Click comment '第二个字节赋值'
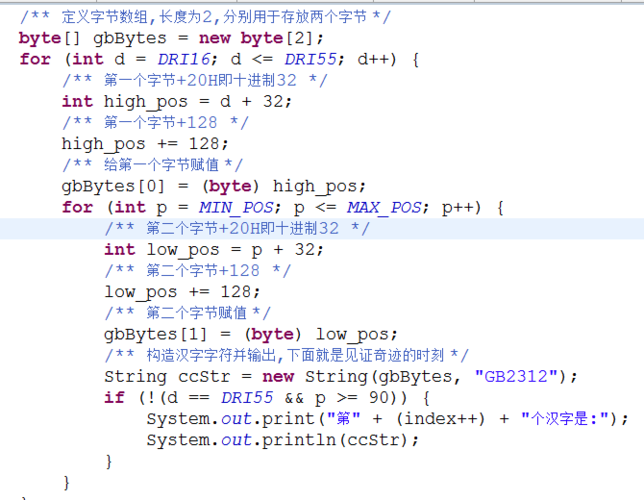The height and width of the screenshot is (500, 644). pyautogui.click(x=188, y=313)
